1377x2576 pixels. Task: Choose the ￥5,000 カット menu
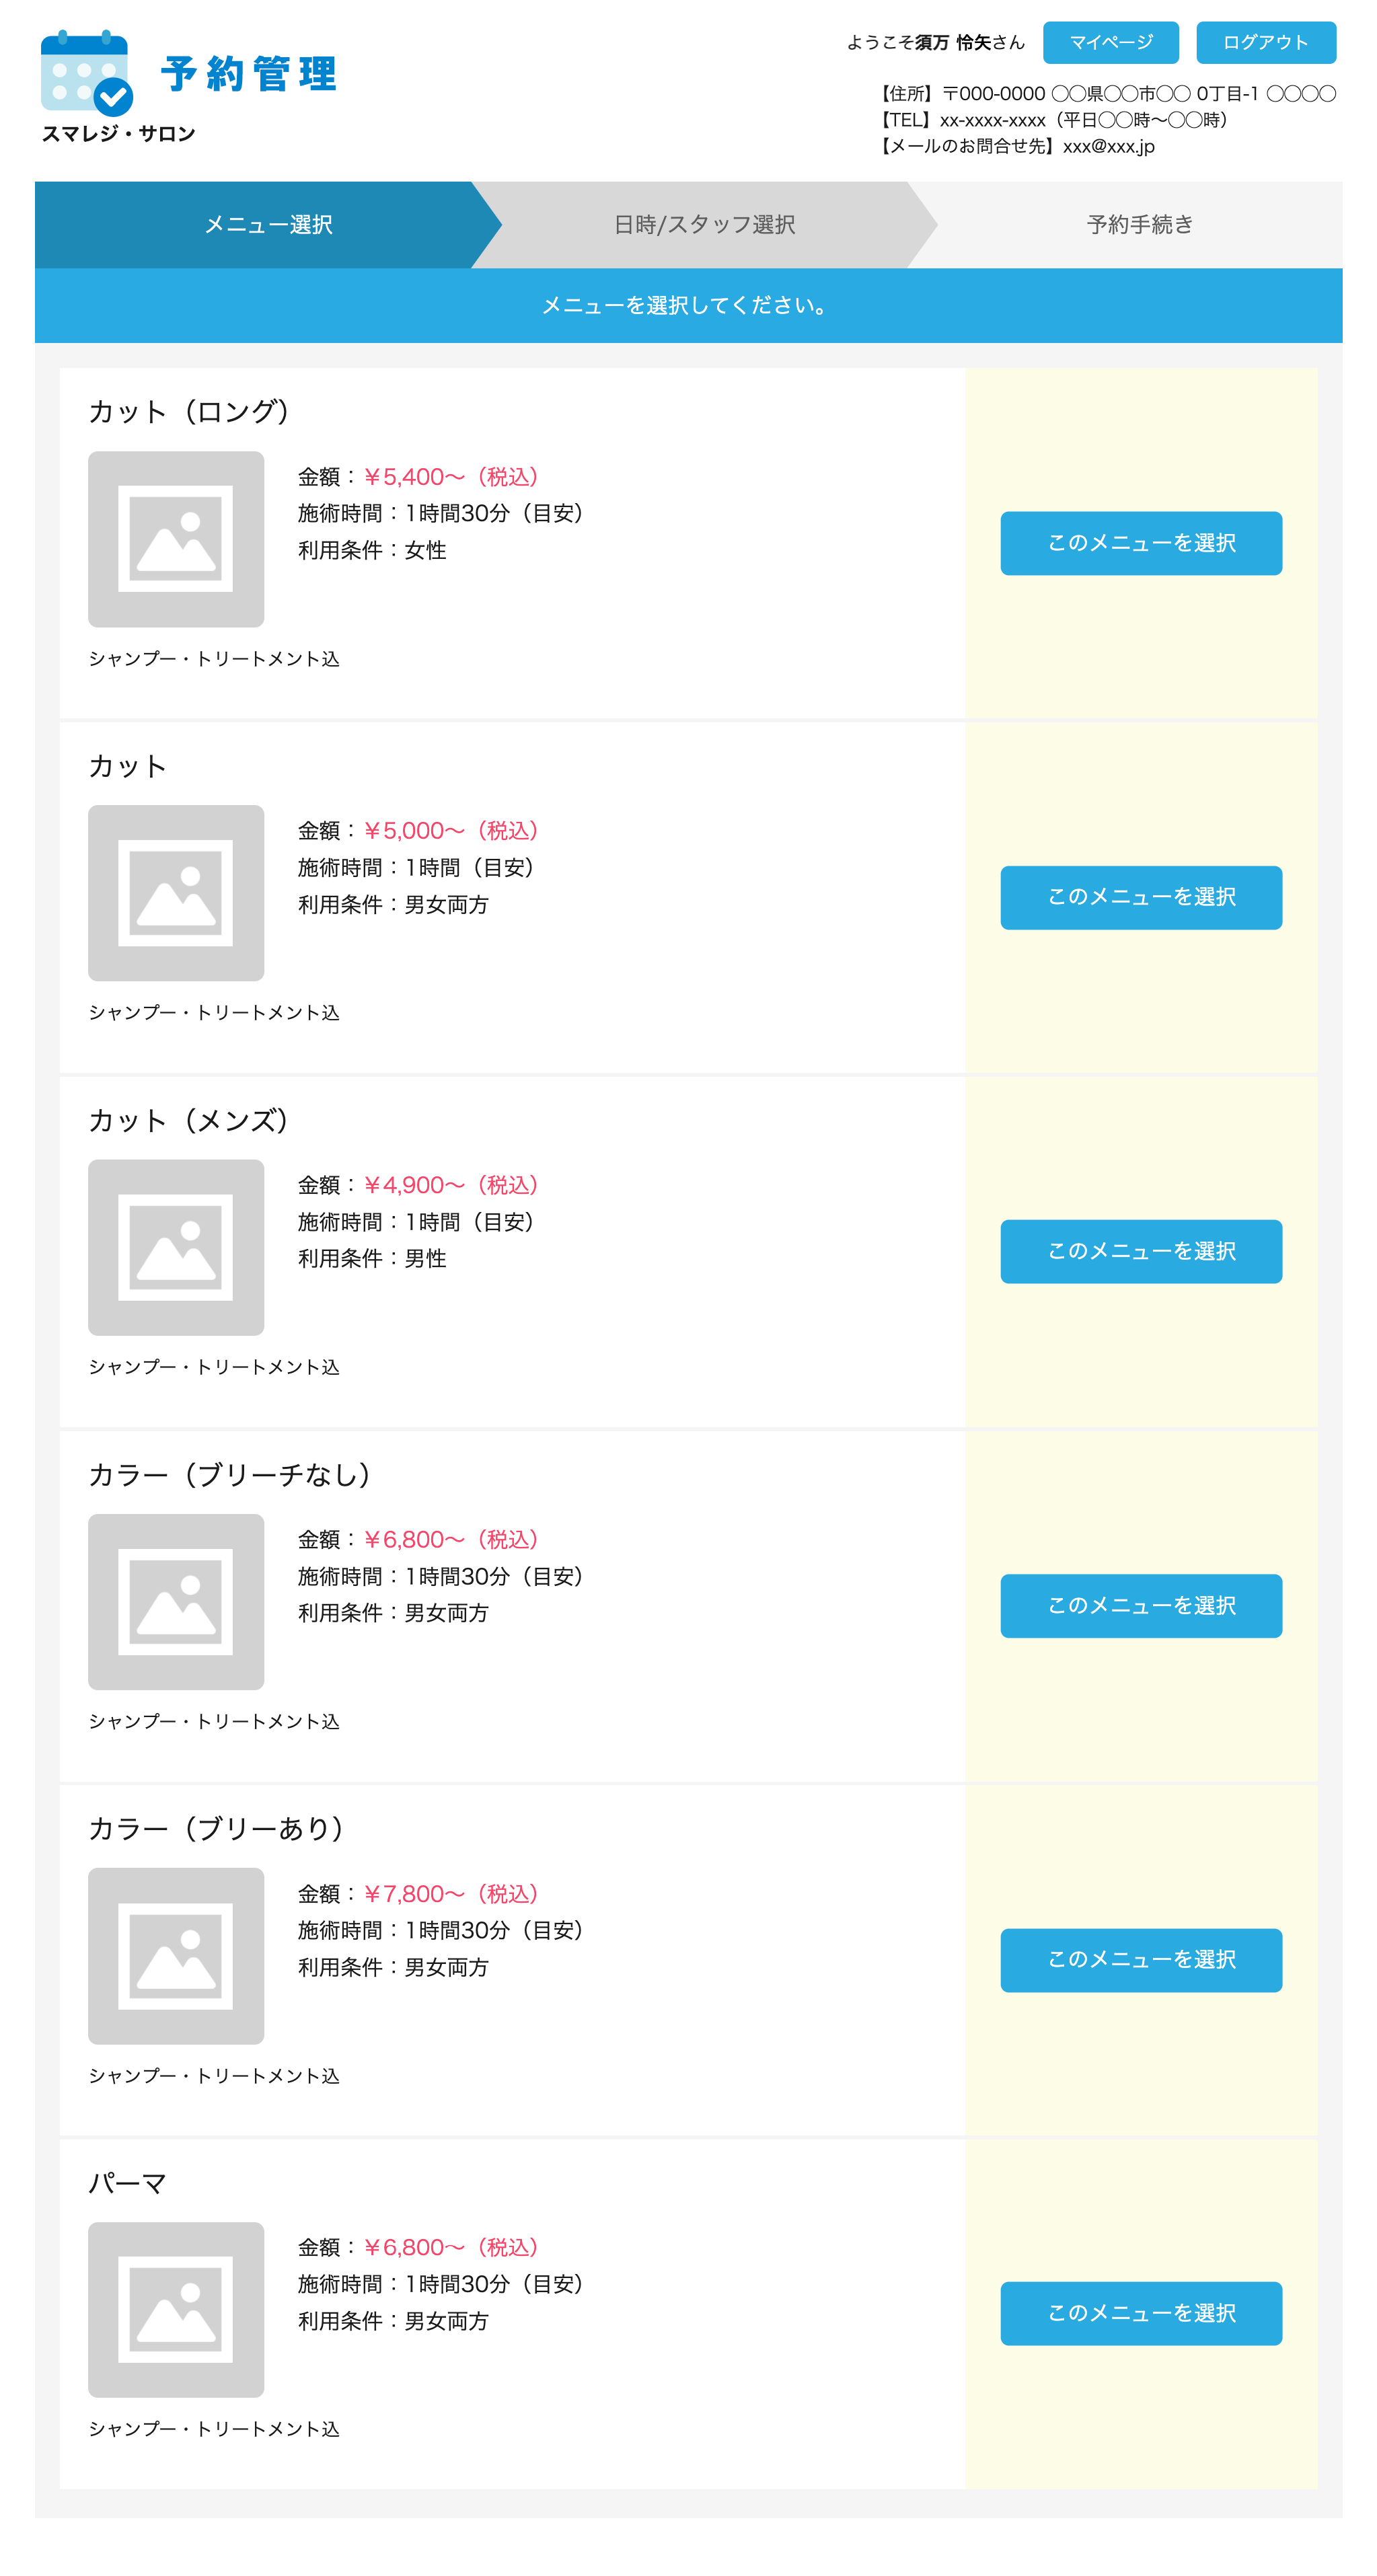coord(1140,897)
